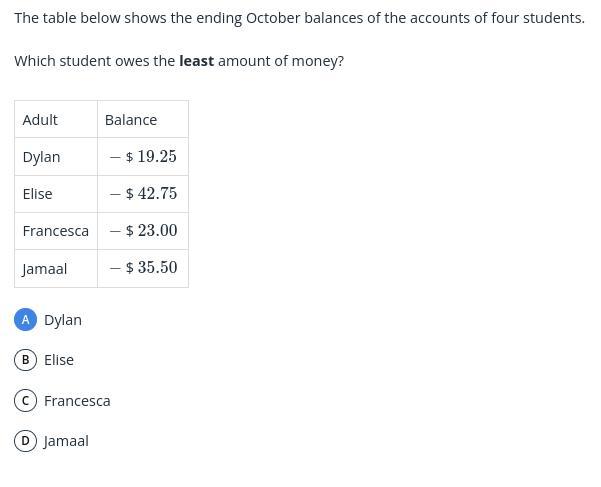The image size is (601, 487).
Task: Click the Dylan answer option label
Action: tap(63, 320)
